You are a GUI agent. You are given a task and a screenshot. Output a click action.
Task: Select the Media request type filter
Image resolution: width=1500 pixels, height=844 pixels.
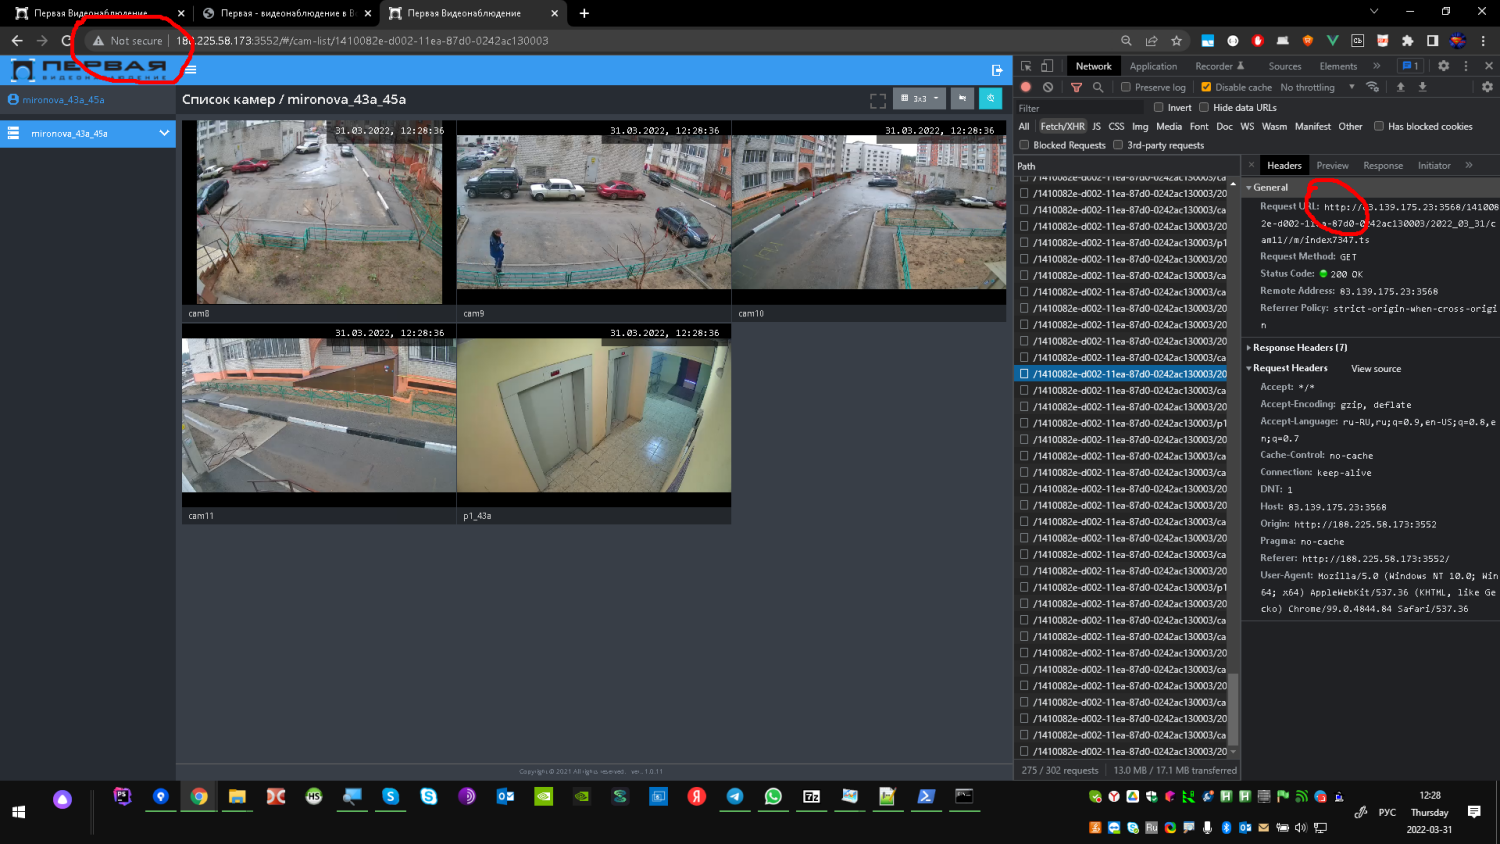point(1169,126)
